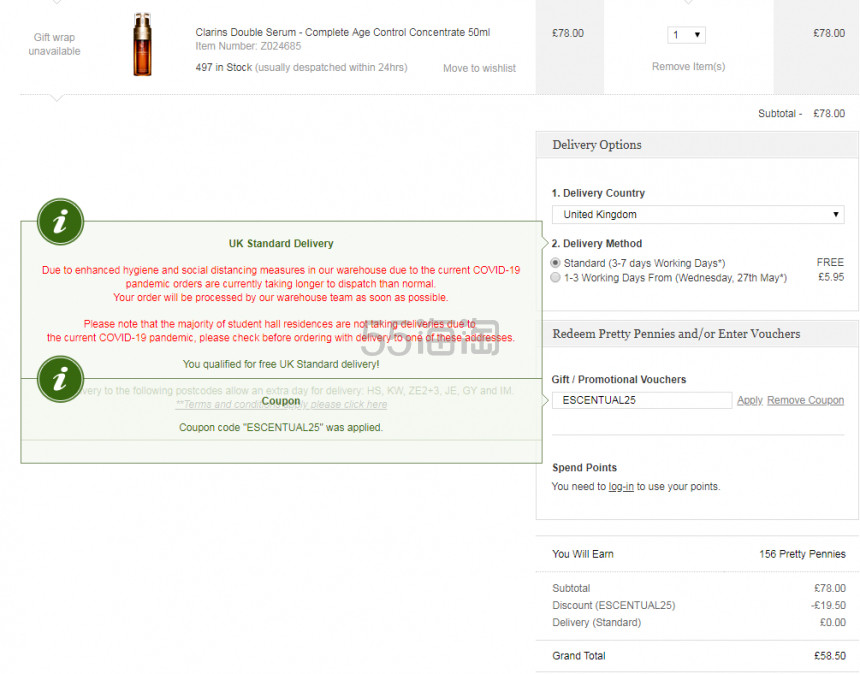Click the 'Delivery (Standard)' row label

coord(596,622)
